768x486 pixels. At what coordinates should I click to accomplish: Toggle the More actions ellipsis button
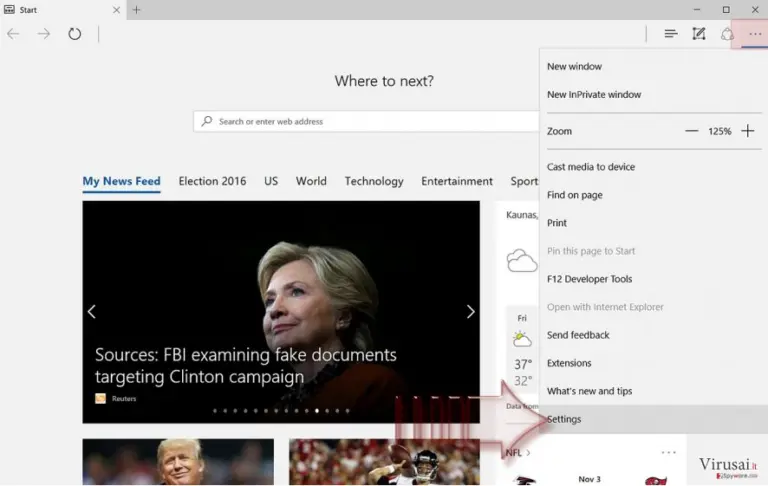pos(755,34)
